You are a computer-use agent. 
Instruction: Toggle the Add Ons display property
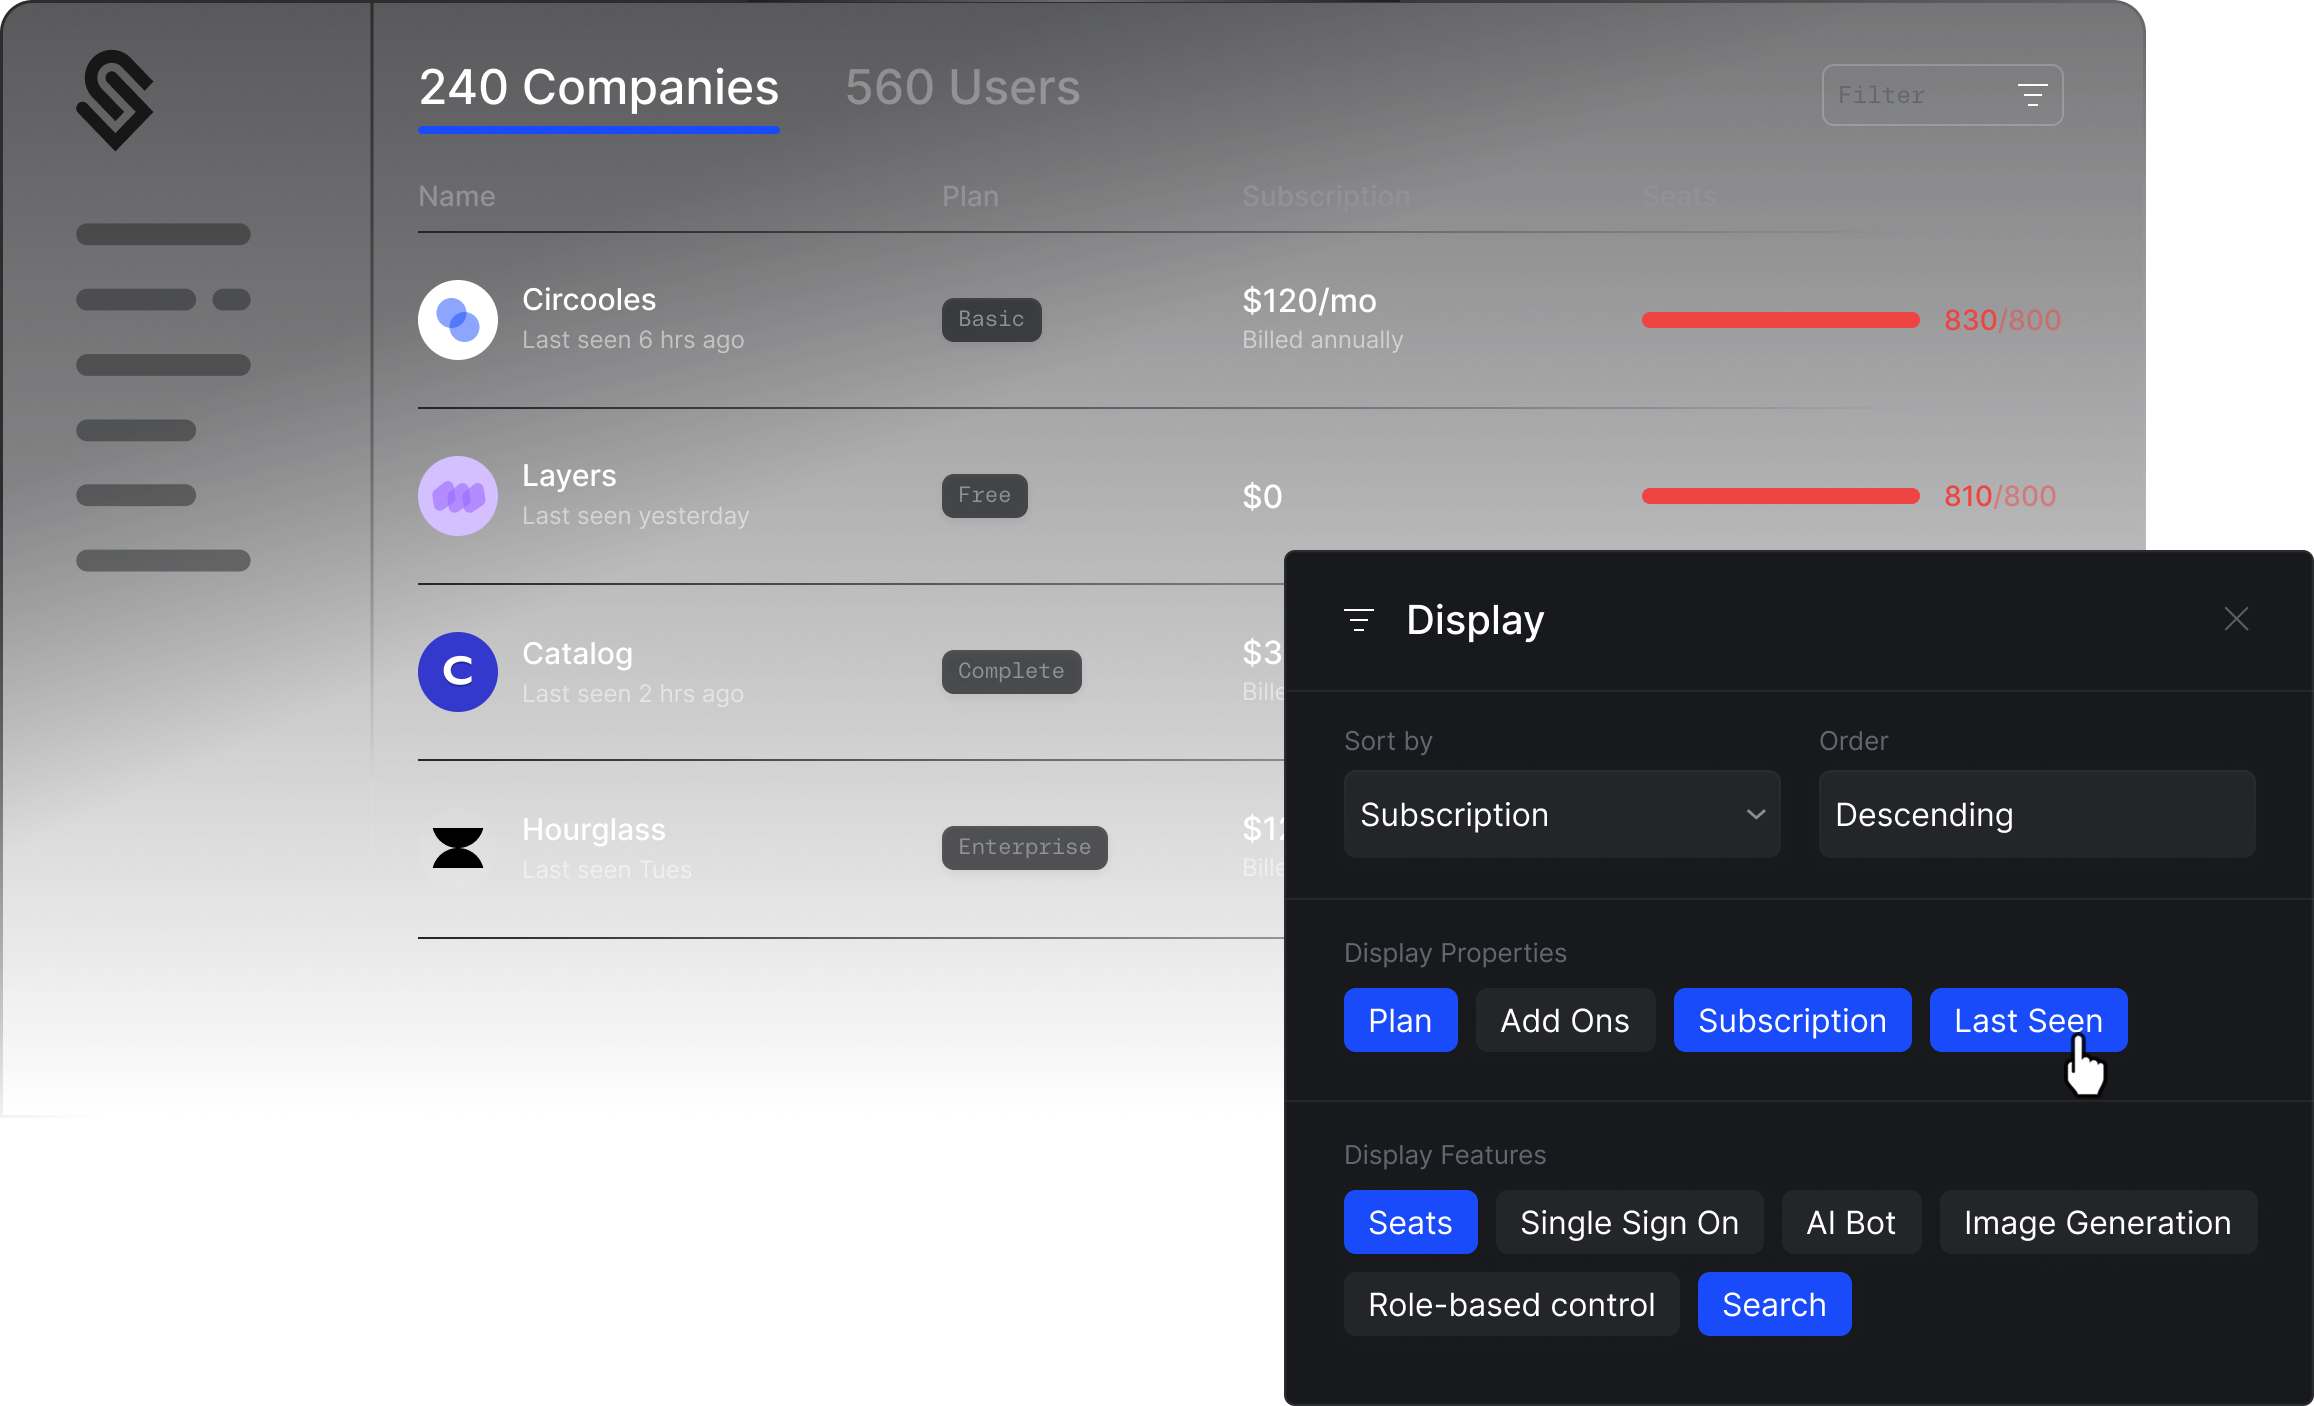pos(1565,1020)
